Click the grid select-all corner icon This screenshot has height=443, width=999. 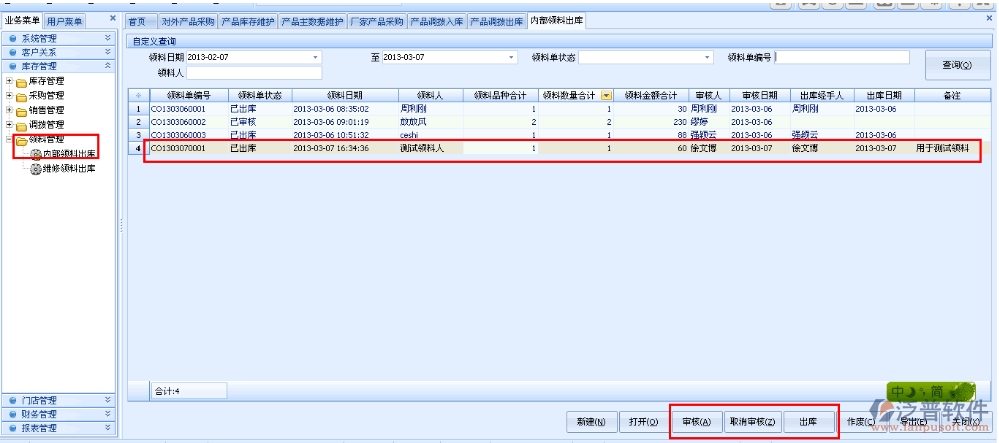tap(137, 95)
